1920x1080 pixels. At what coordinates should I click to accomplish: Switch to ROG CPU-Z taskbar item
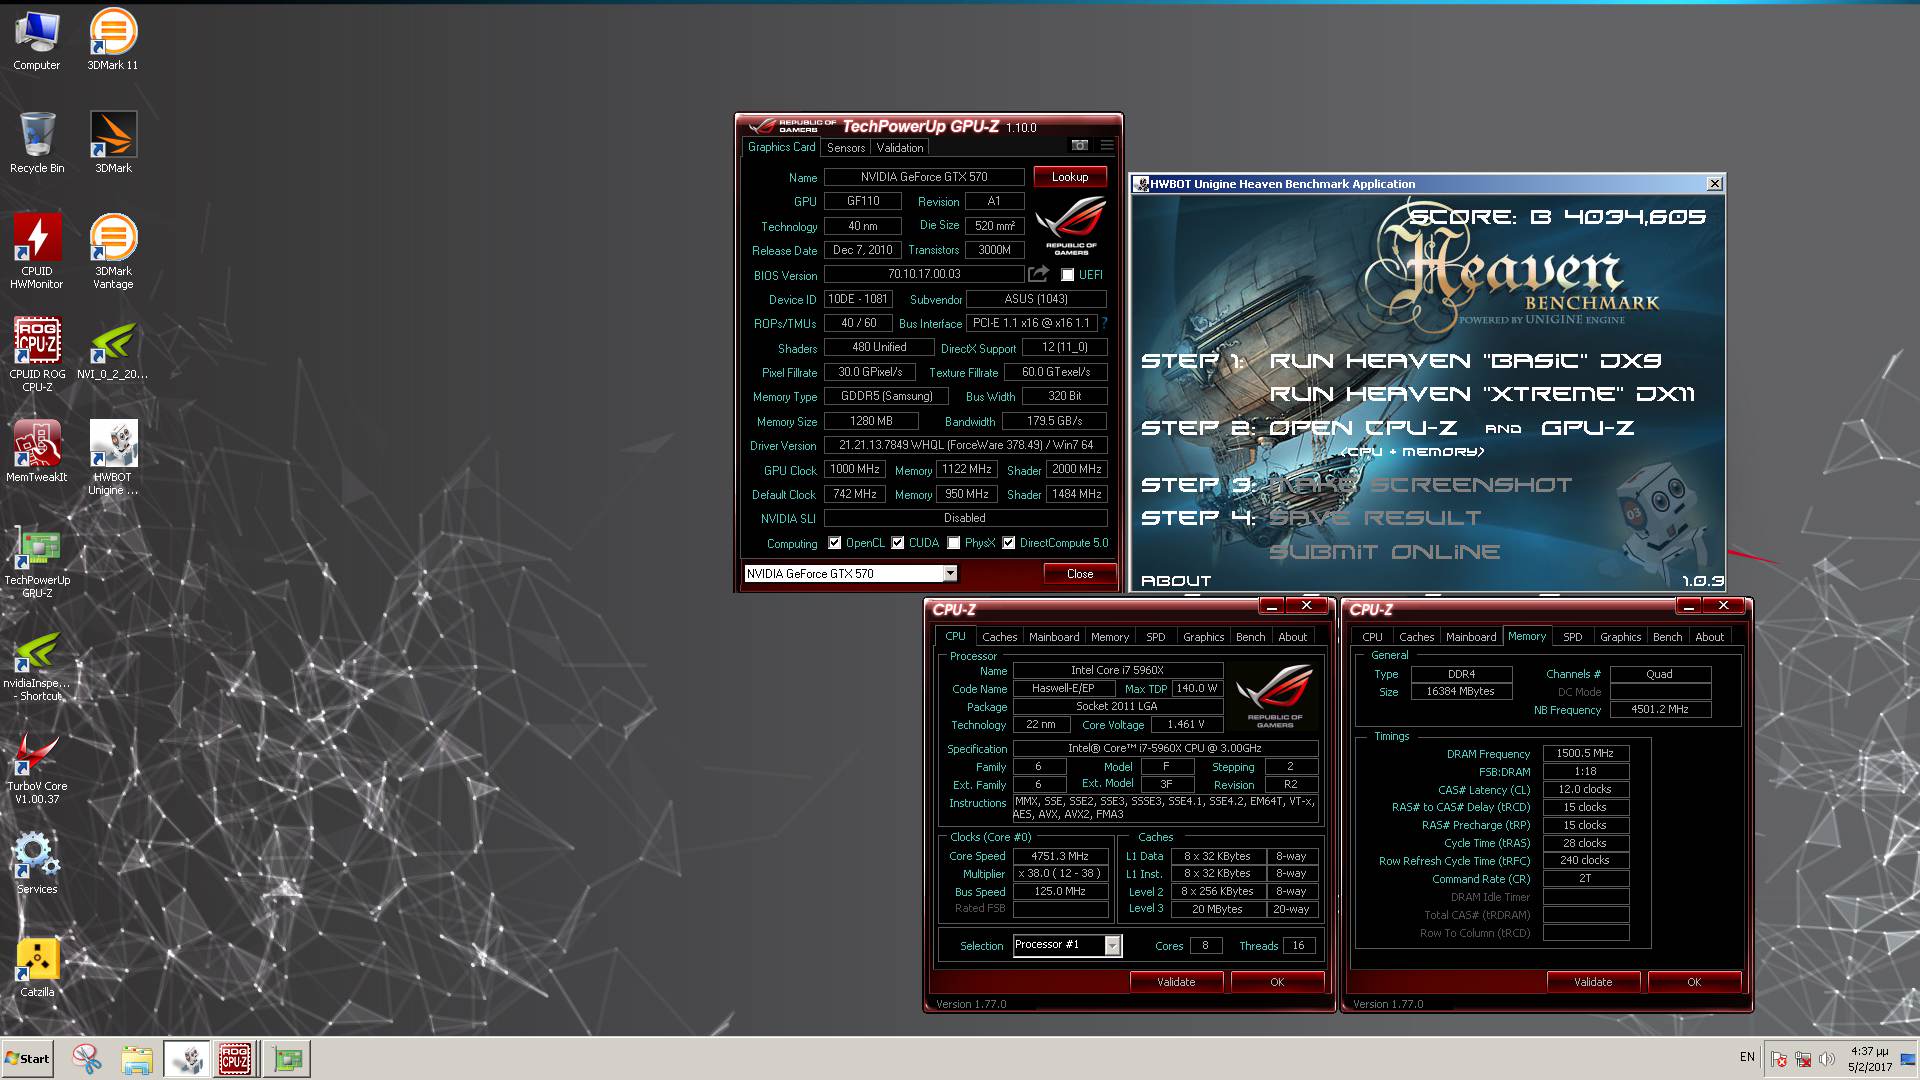pyautogui.click(x=235, y=1058)
